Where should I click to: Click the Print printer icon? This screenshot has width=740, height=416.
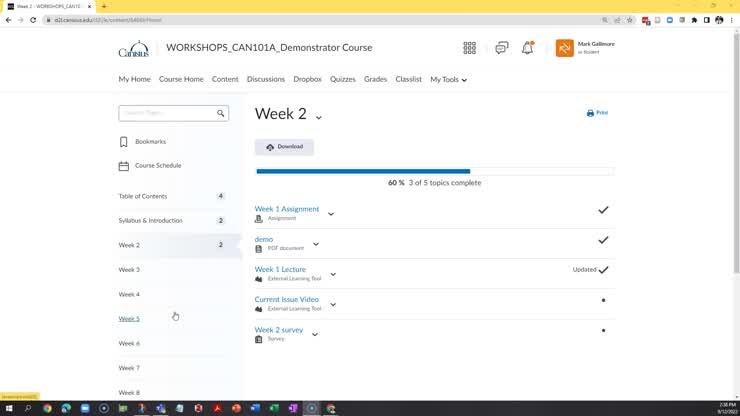[x=590, y=113]
